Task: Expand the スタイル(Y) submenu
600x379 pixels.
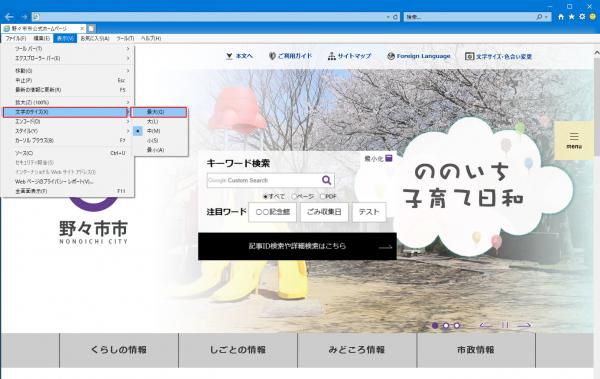Action: click(x=68, y=131)
